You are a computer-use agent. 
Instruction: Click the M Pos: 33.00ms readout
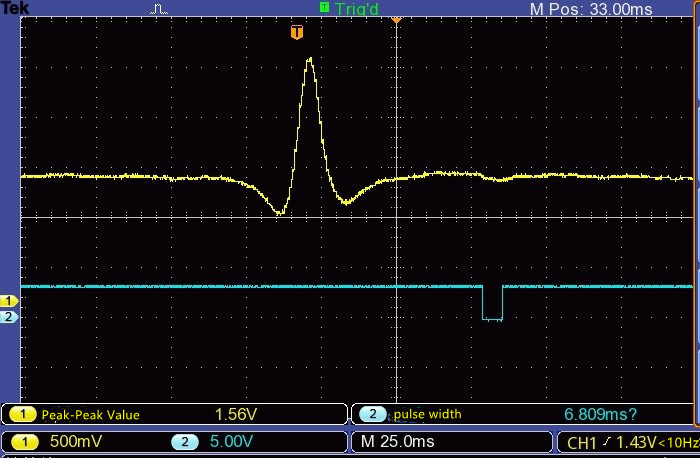pos(591,9)
